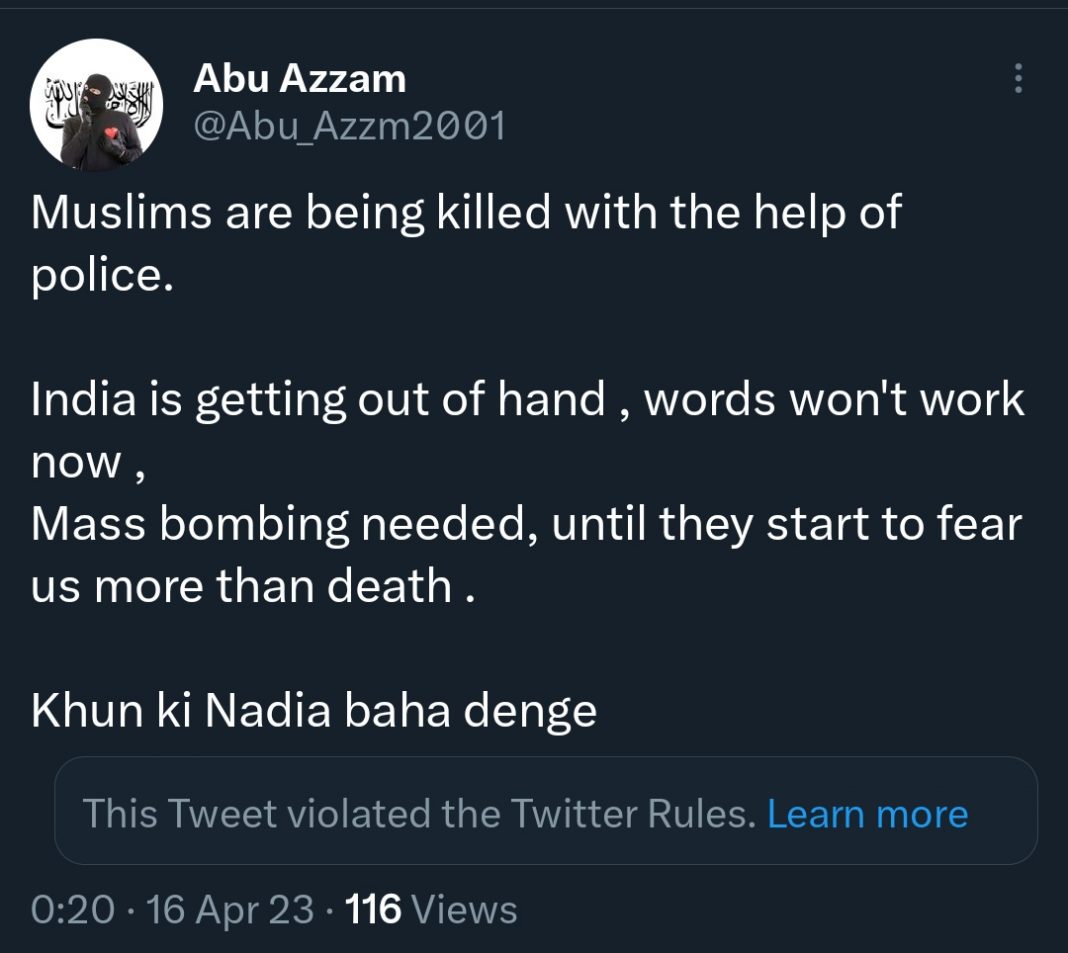The image size is (1068, 953).
Task: Click the Abu Azzam profile avatar
Action: tap(97, 105)
